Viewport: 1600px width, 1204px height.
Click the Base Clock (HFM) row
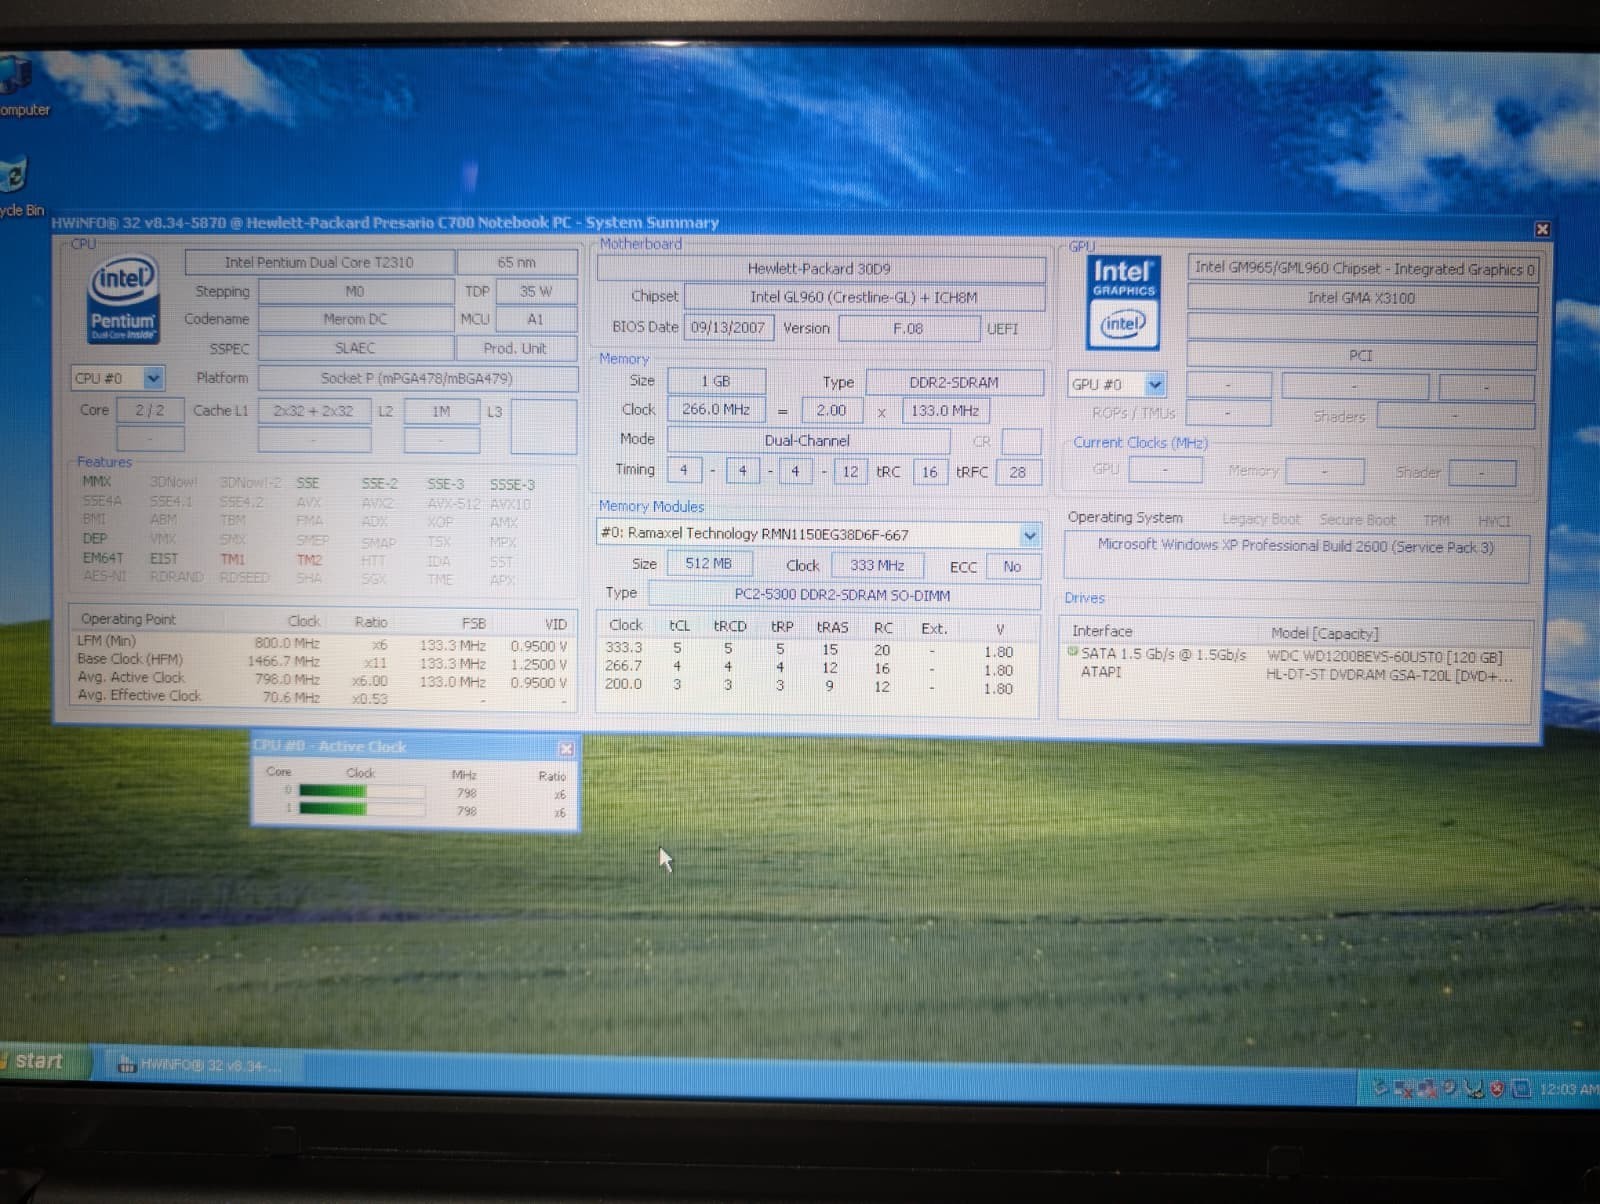point(322,661)
